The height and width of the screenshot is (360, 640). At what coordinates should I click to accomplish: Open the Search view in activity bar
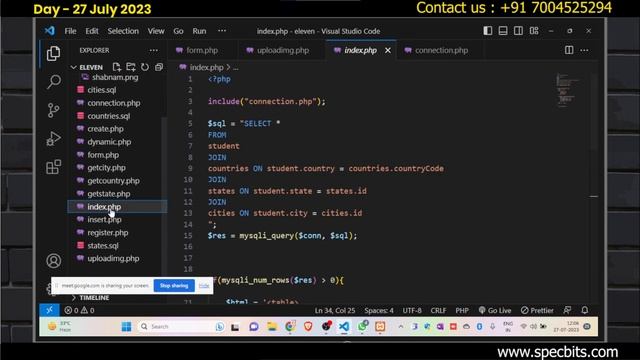click(x=53, y=82)
